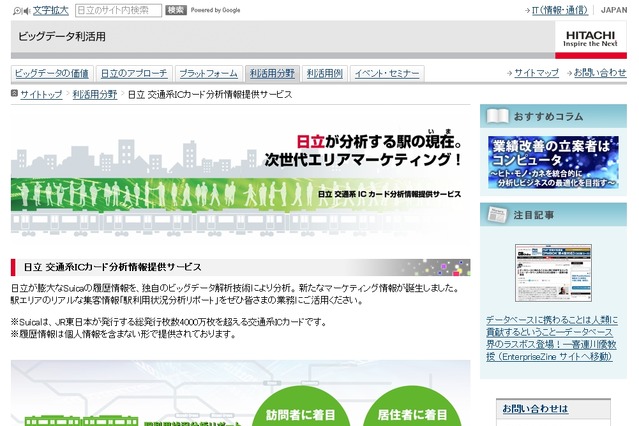Click the breadcrumb 利活用分野 link
Viewport: 639px width, 426px height.
[x=95, y=95]
